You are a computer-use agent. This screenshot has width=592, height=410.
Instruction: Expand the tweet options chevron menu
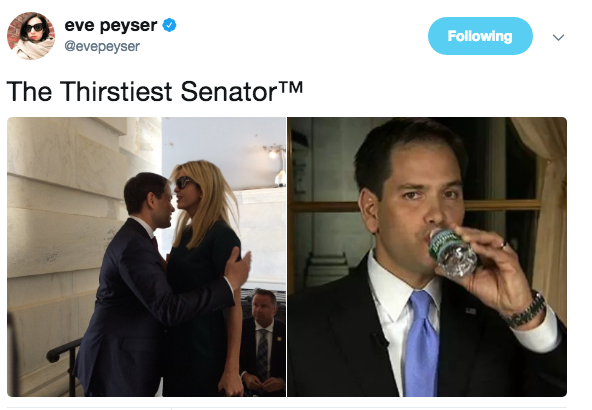558,37
